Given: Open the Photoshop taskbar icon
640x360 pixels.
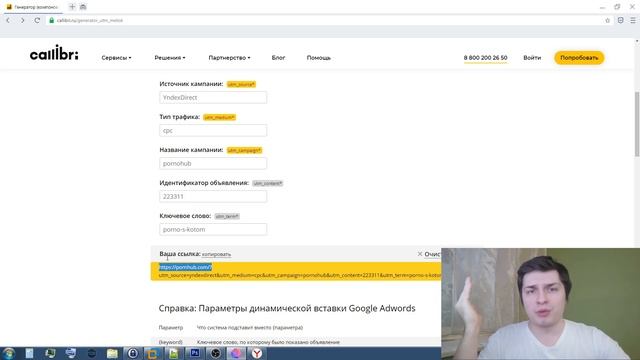Looking at the screenshot, I should 195,353.
